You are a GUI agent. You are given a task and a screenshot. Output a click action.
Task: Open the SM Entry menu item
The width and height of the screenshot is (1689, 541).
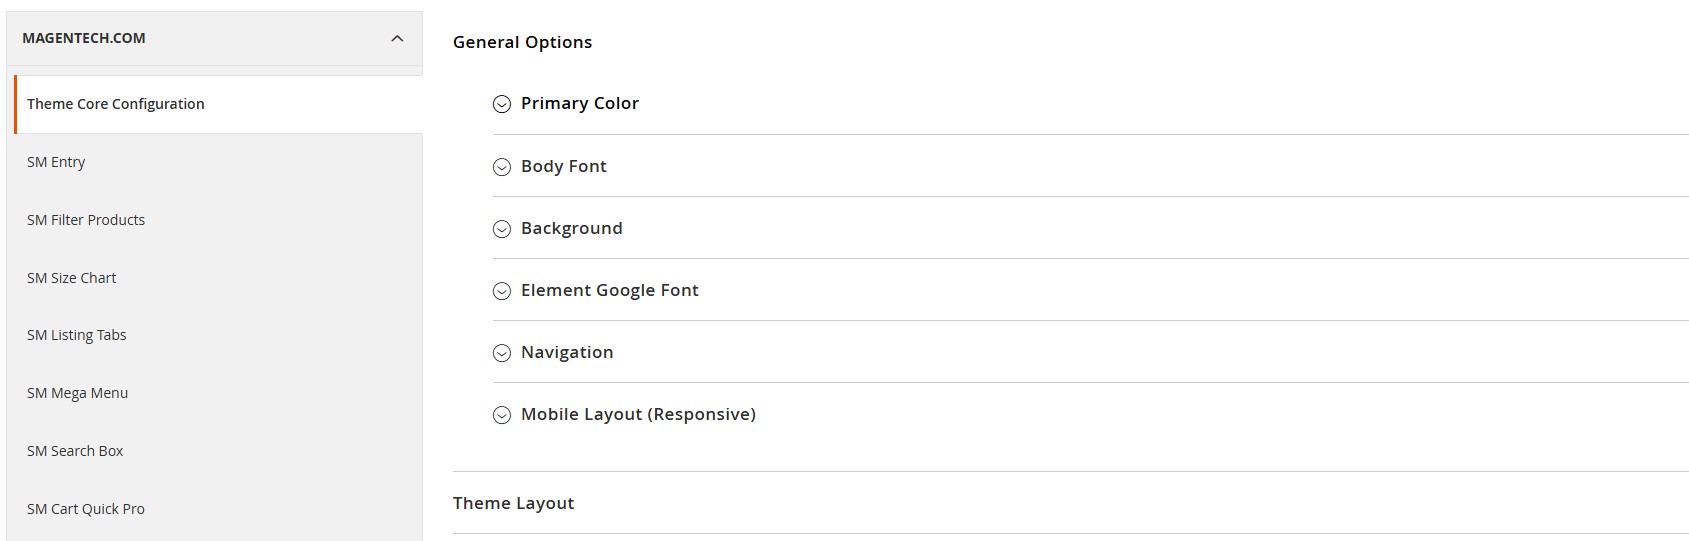pos(56,162)
